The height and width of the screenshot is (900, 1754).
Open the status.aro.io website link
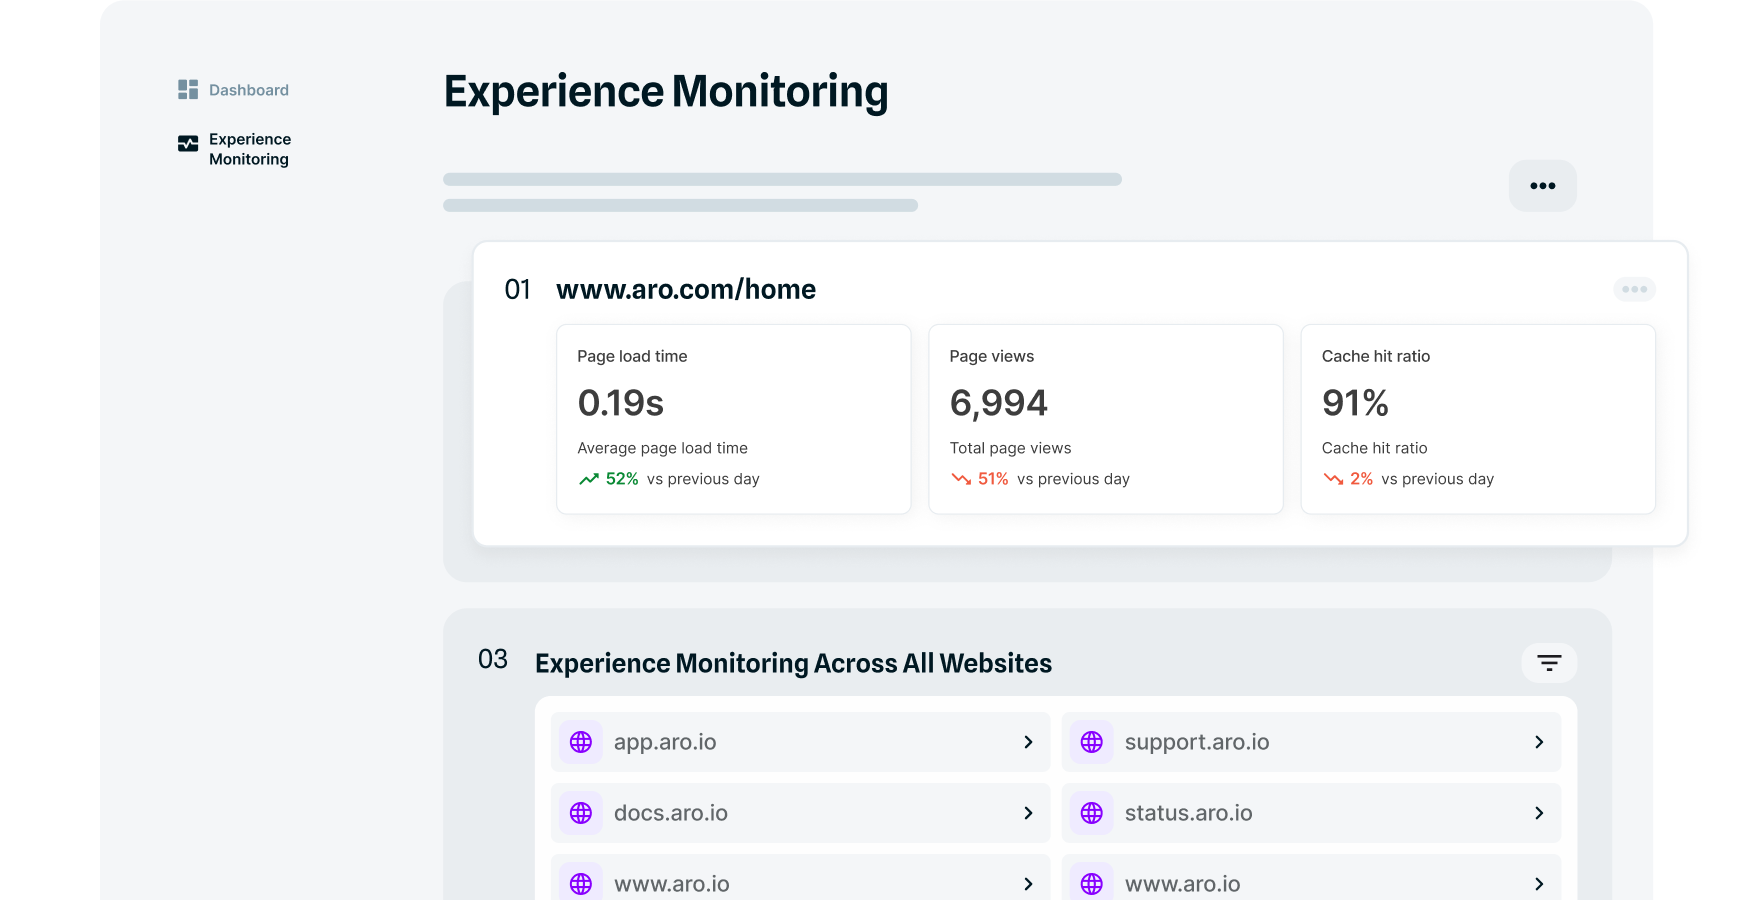click(x=1188, y=813)
